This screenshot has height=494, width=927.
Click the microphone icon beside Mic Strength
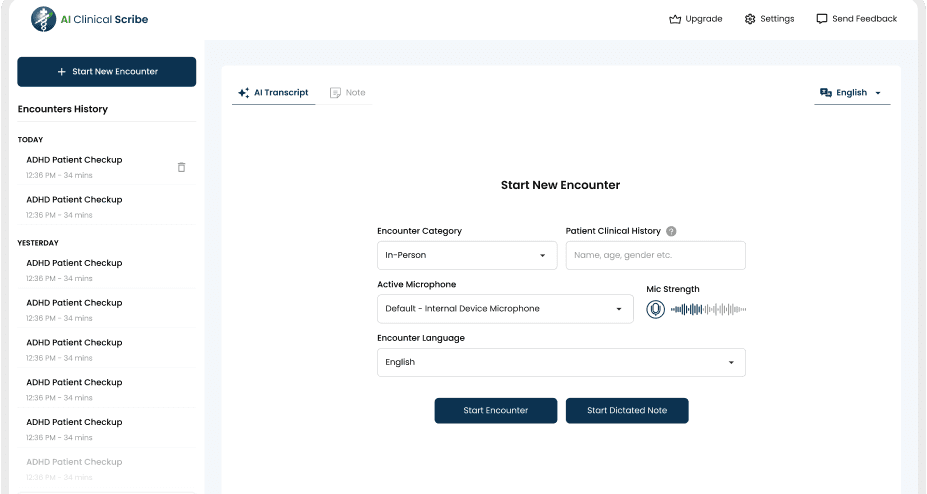click(x=655, y=309)
